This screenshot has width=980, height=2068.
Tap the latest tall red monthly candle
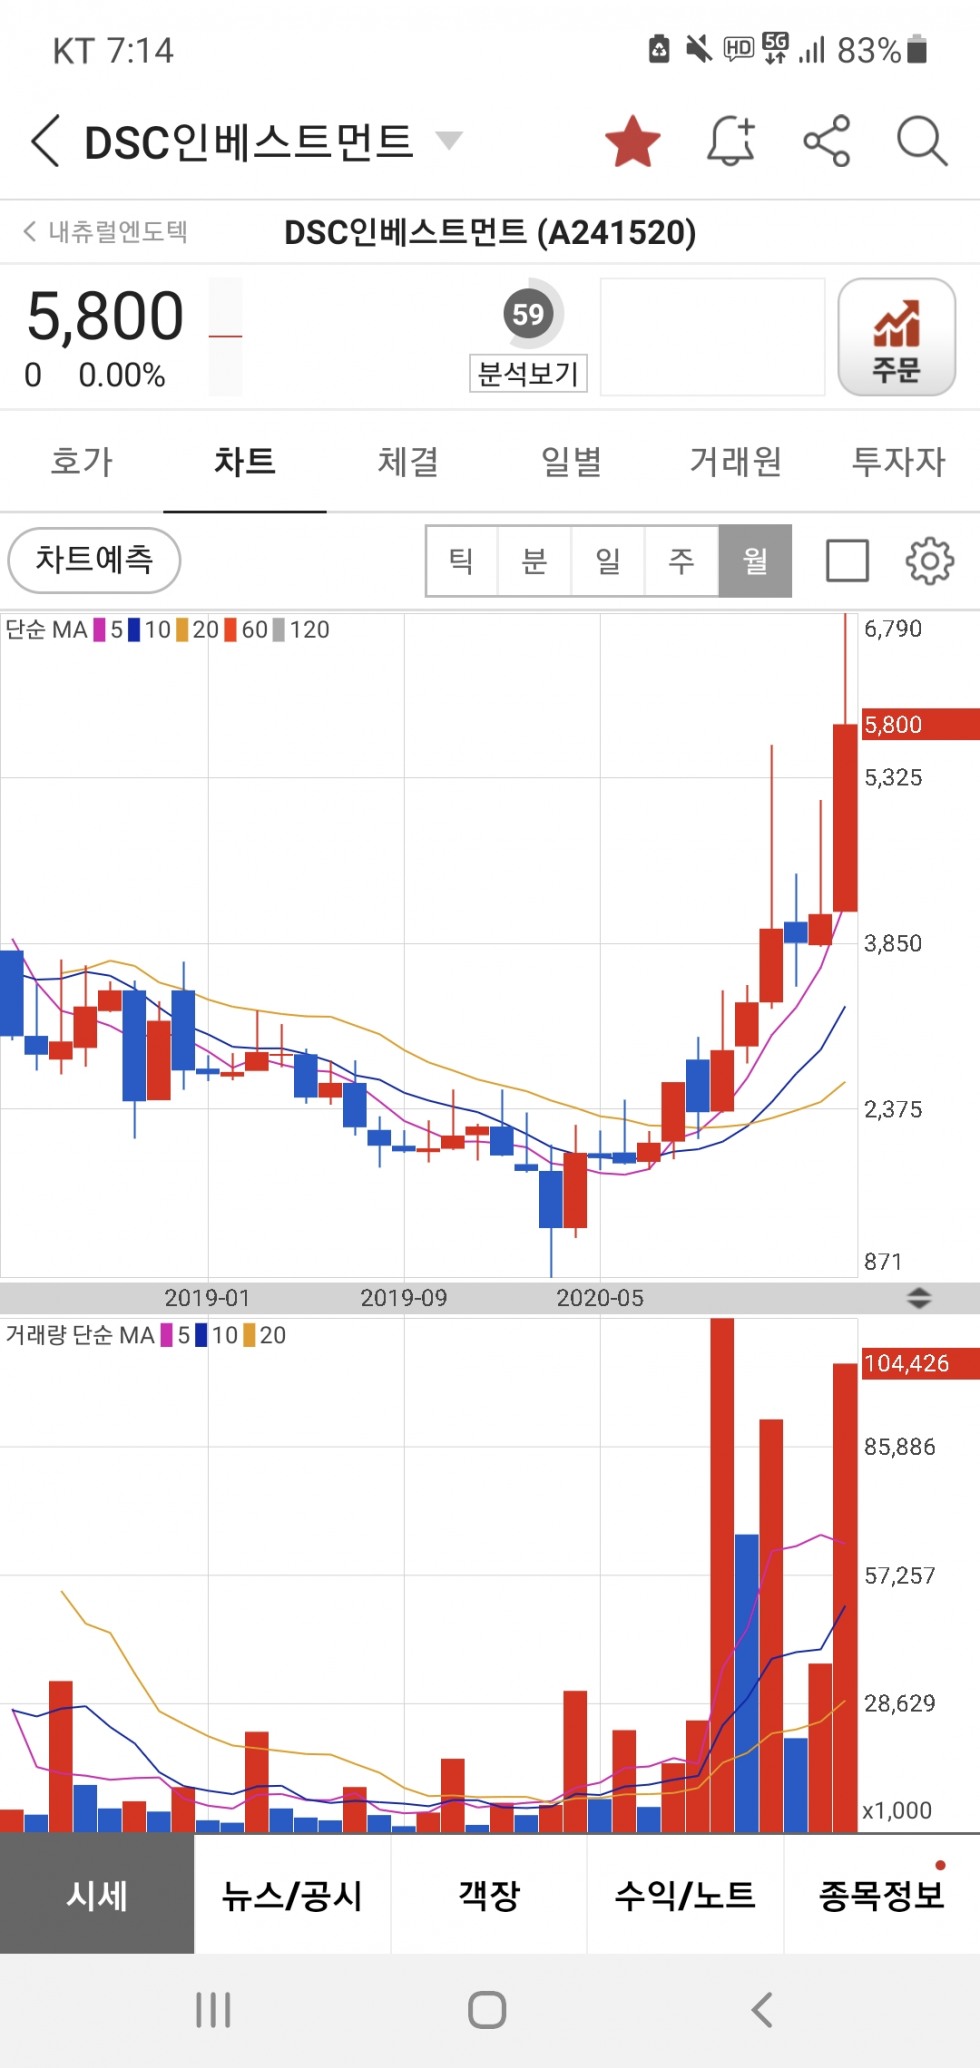point(846,817)
